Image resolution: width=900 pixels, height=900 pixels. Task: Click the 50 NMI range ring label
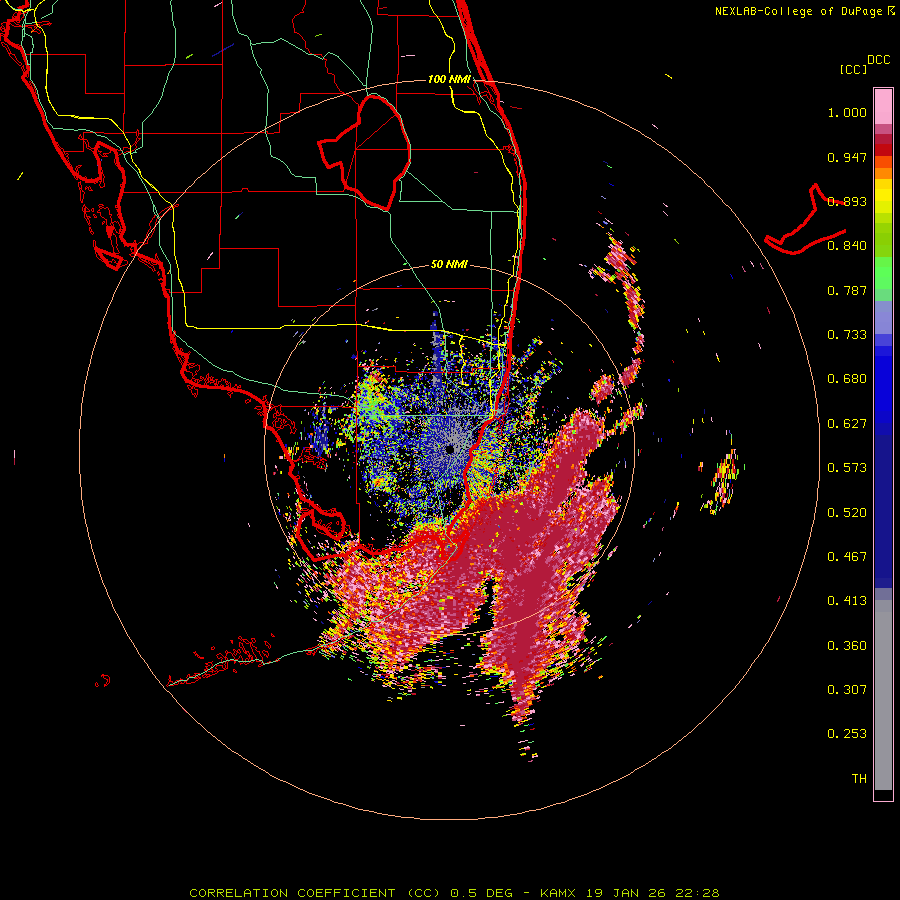click(x=449, y=265)
